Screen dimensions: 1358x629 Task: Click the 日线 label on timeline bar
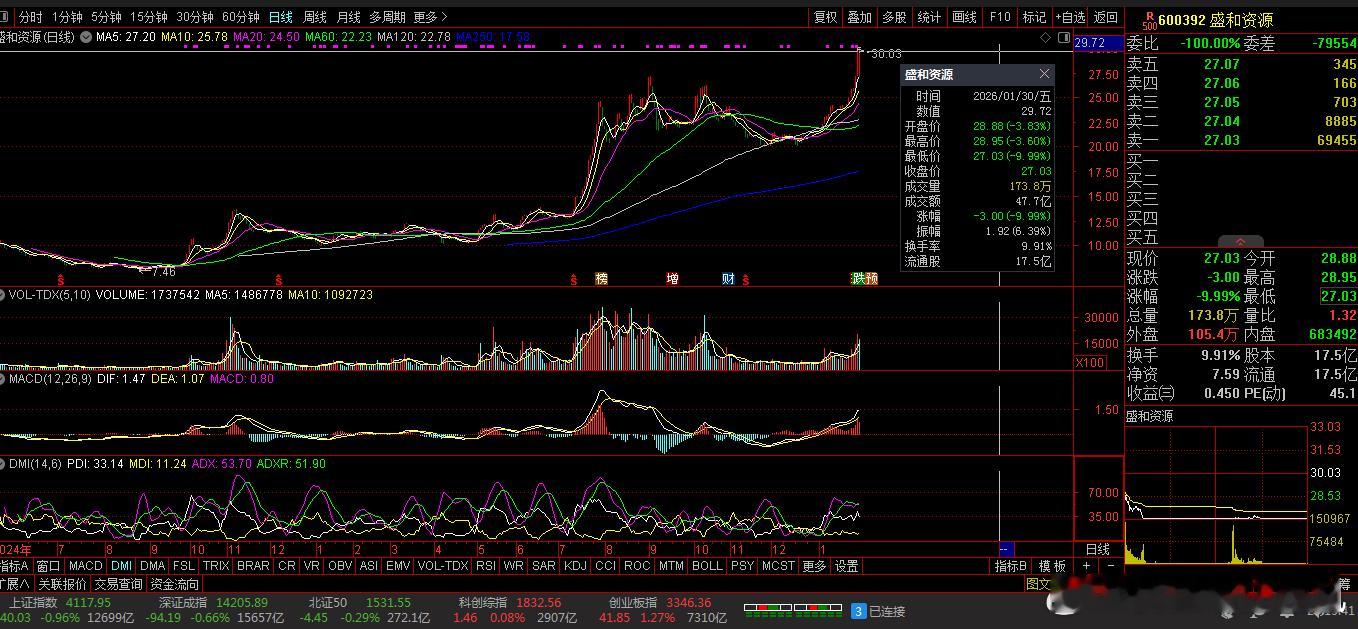[1098, 549]
